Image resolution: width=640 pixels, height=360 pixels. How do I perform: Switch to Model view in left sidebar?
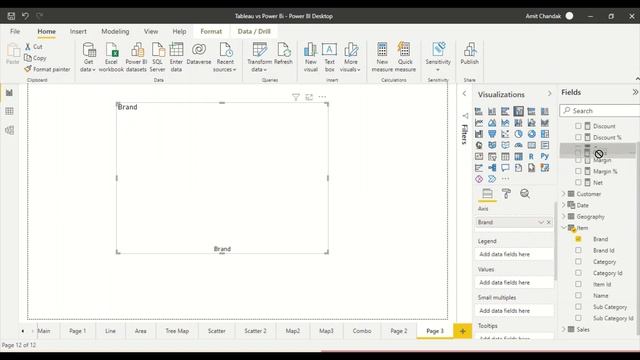point(9,130)
